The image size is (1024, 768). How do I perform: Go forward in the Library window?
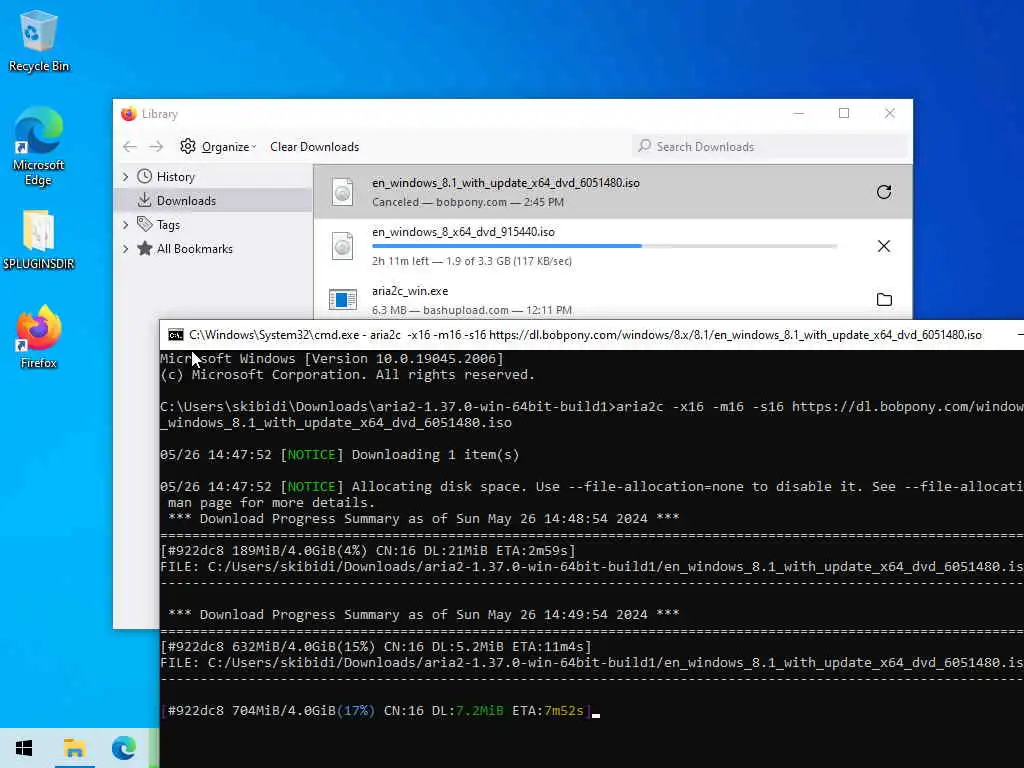pos(156,146)
